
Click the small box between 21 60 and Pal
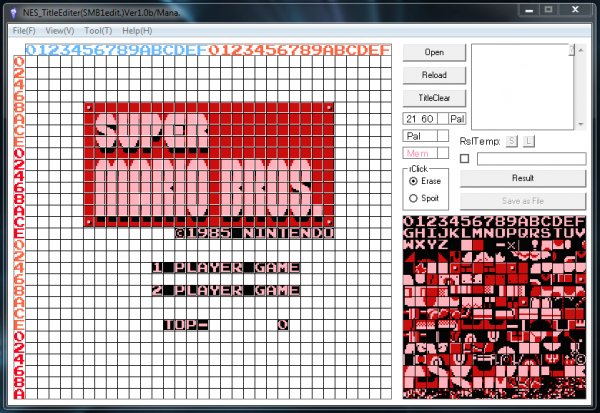tap(443, 119)
